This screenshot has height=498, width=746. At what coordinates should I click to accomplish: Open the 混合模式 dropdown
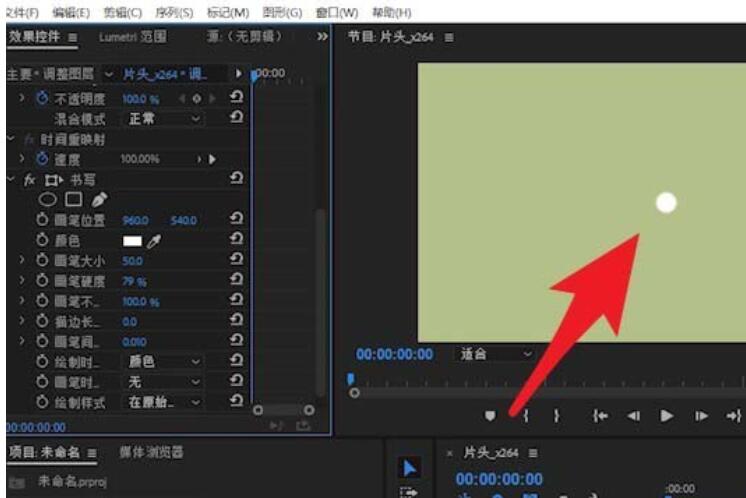(163, 118)
